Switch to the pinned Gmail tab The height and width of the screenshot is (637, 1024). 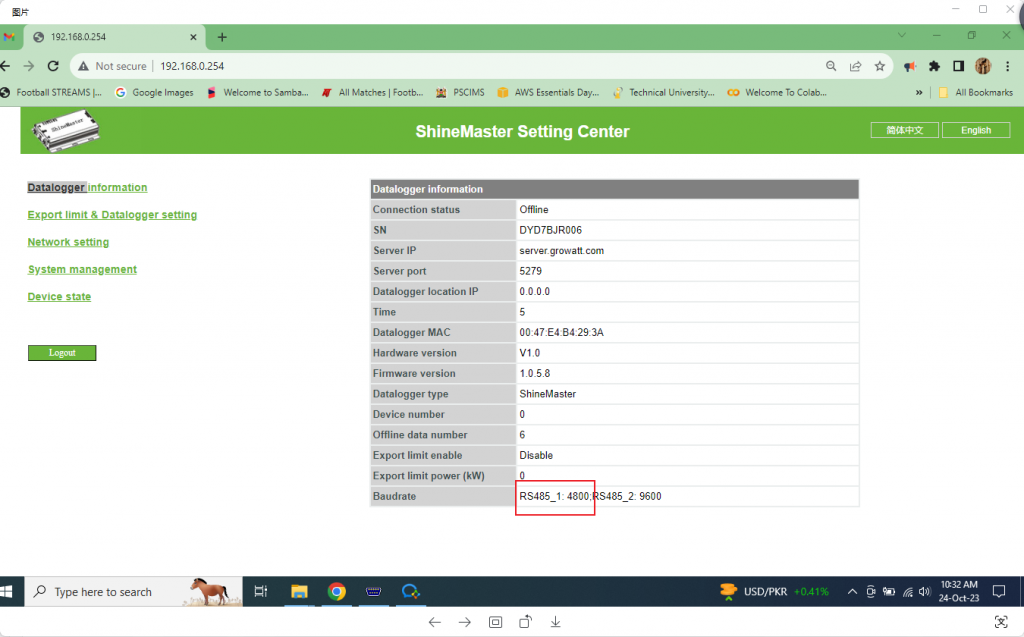(x=8, y=37)
